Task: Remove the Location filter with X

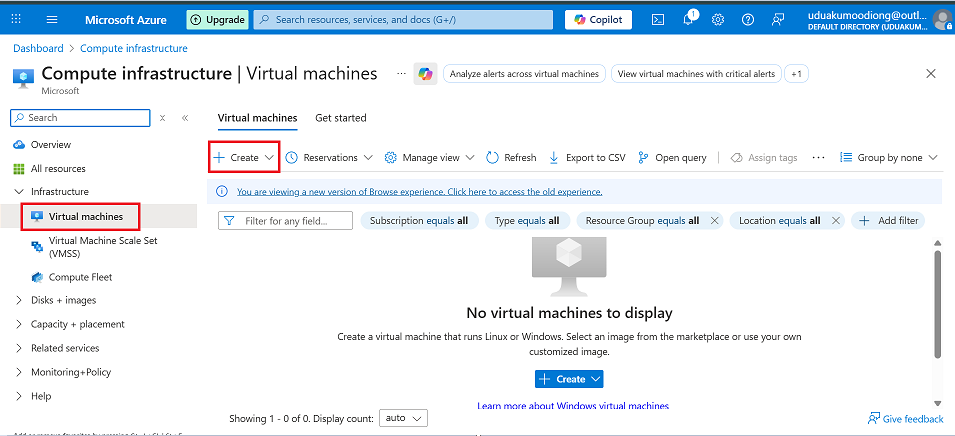Action: [836, 220]
